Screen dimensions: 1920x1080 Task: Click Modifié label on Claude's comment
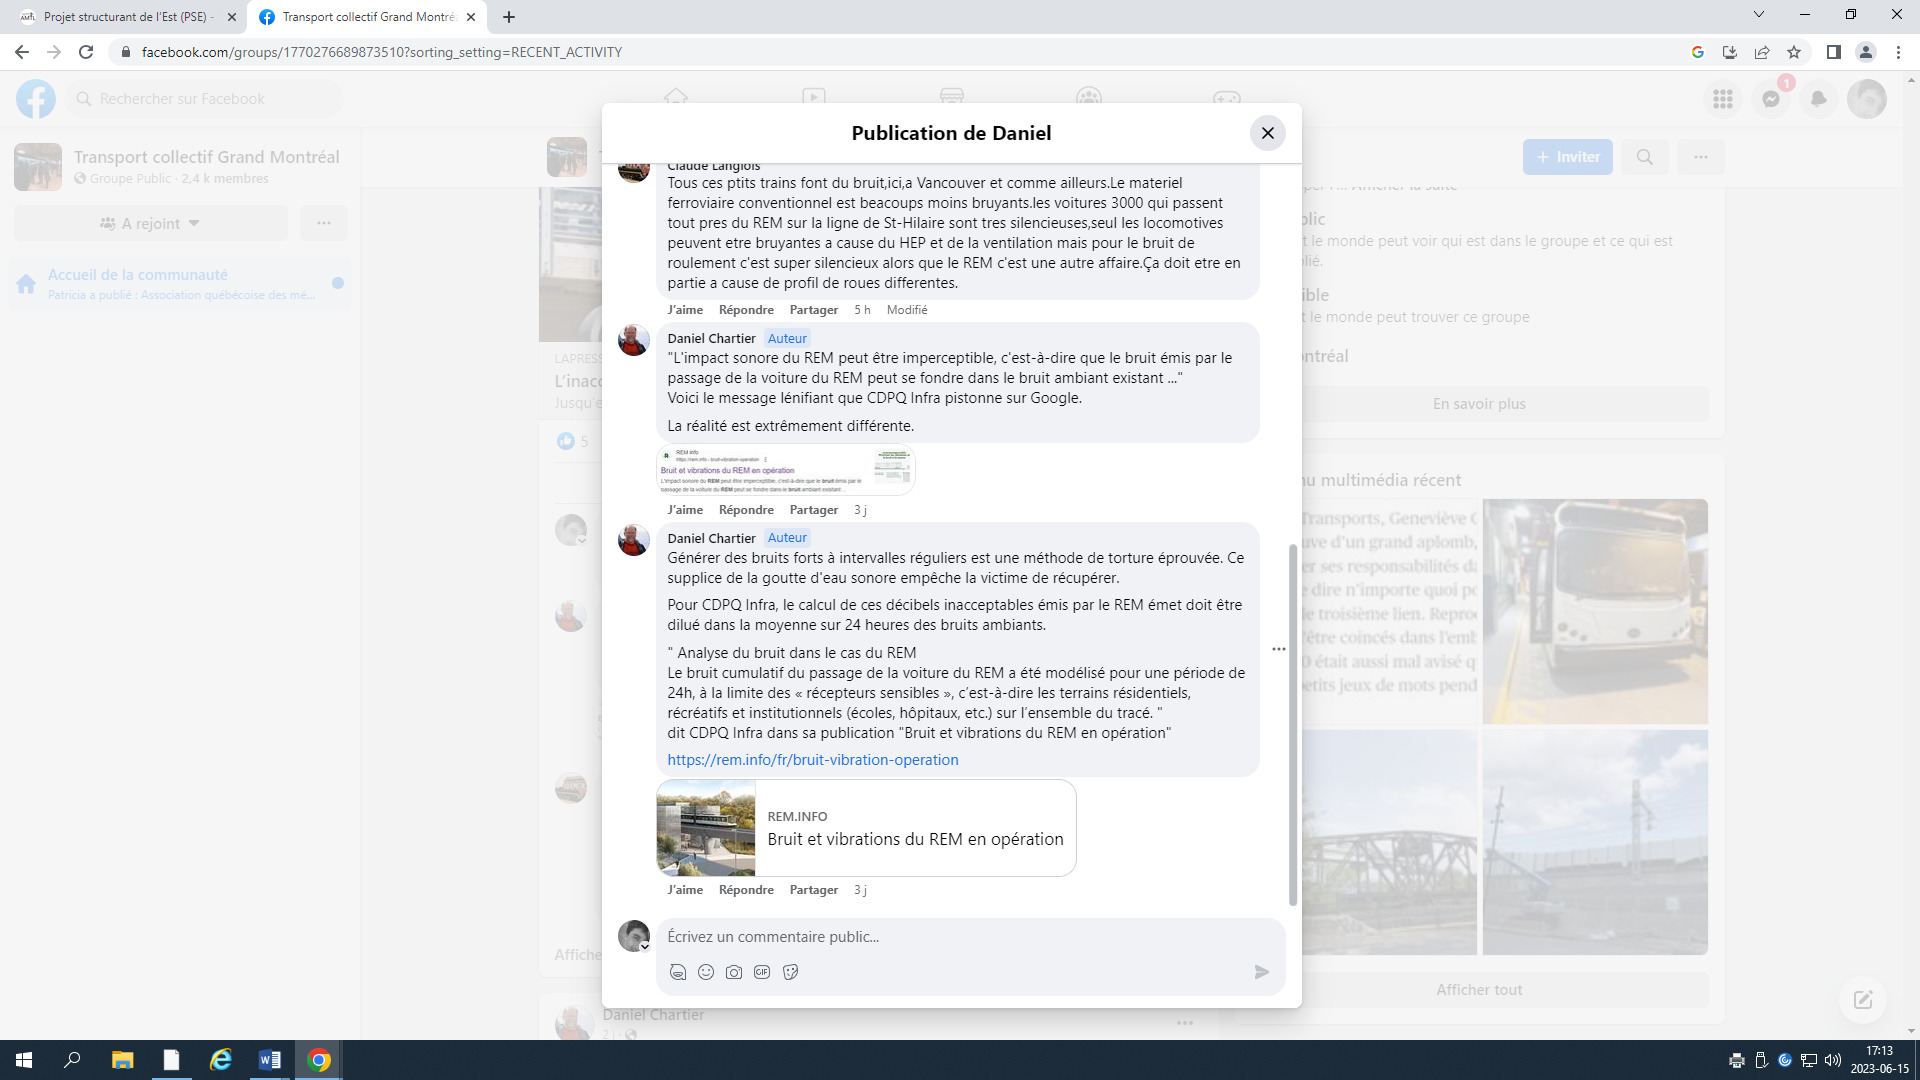coord(907,310)
